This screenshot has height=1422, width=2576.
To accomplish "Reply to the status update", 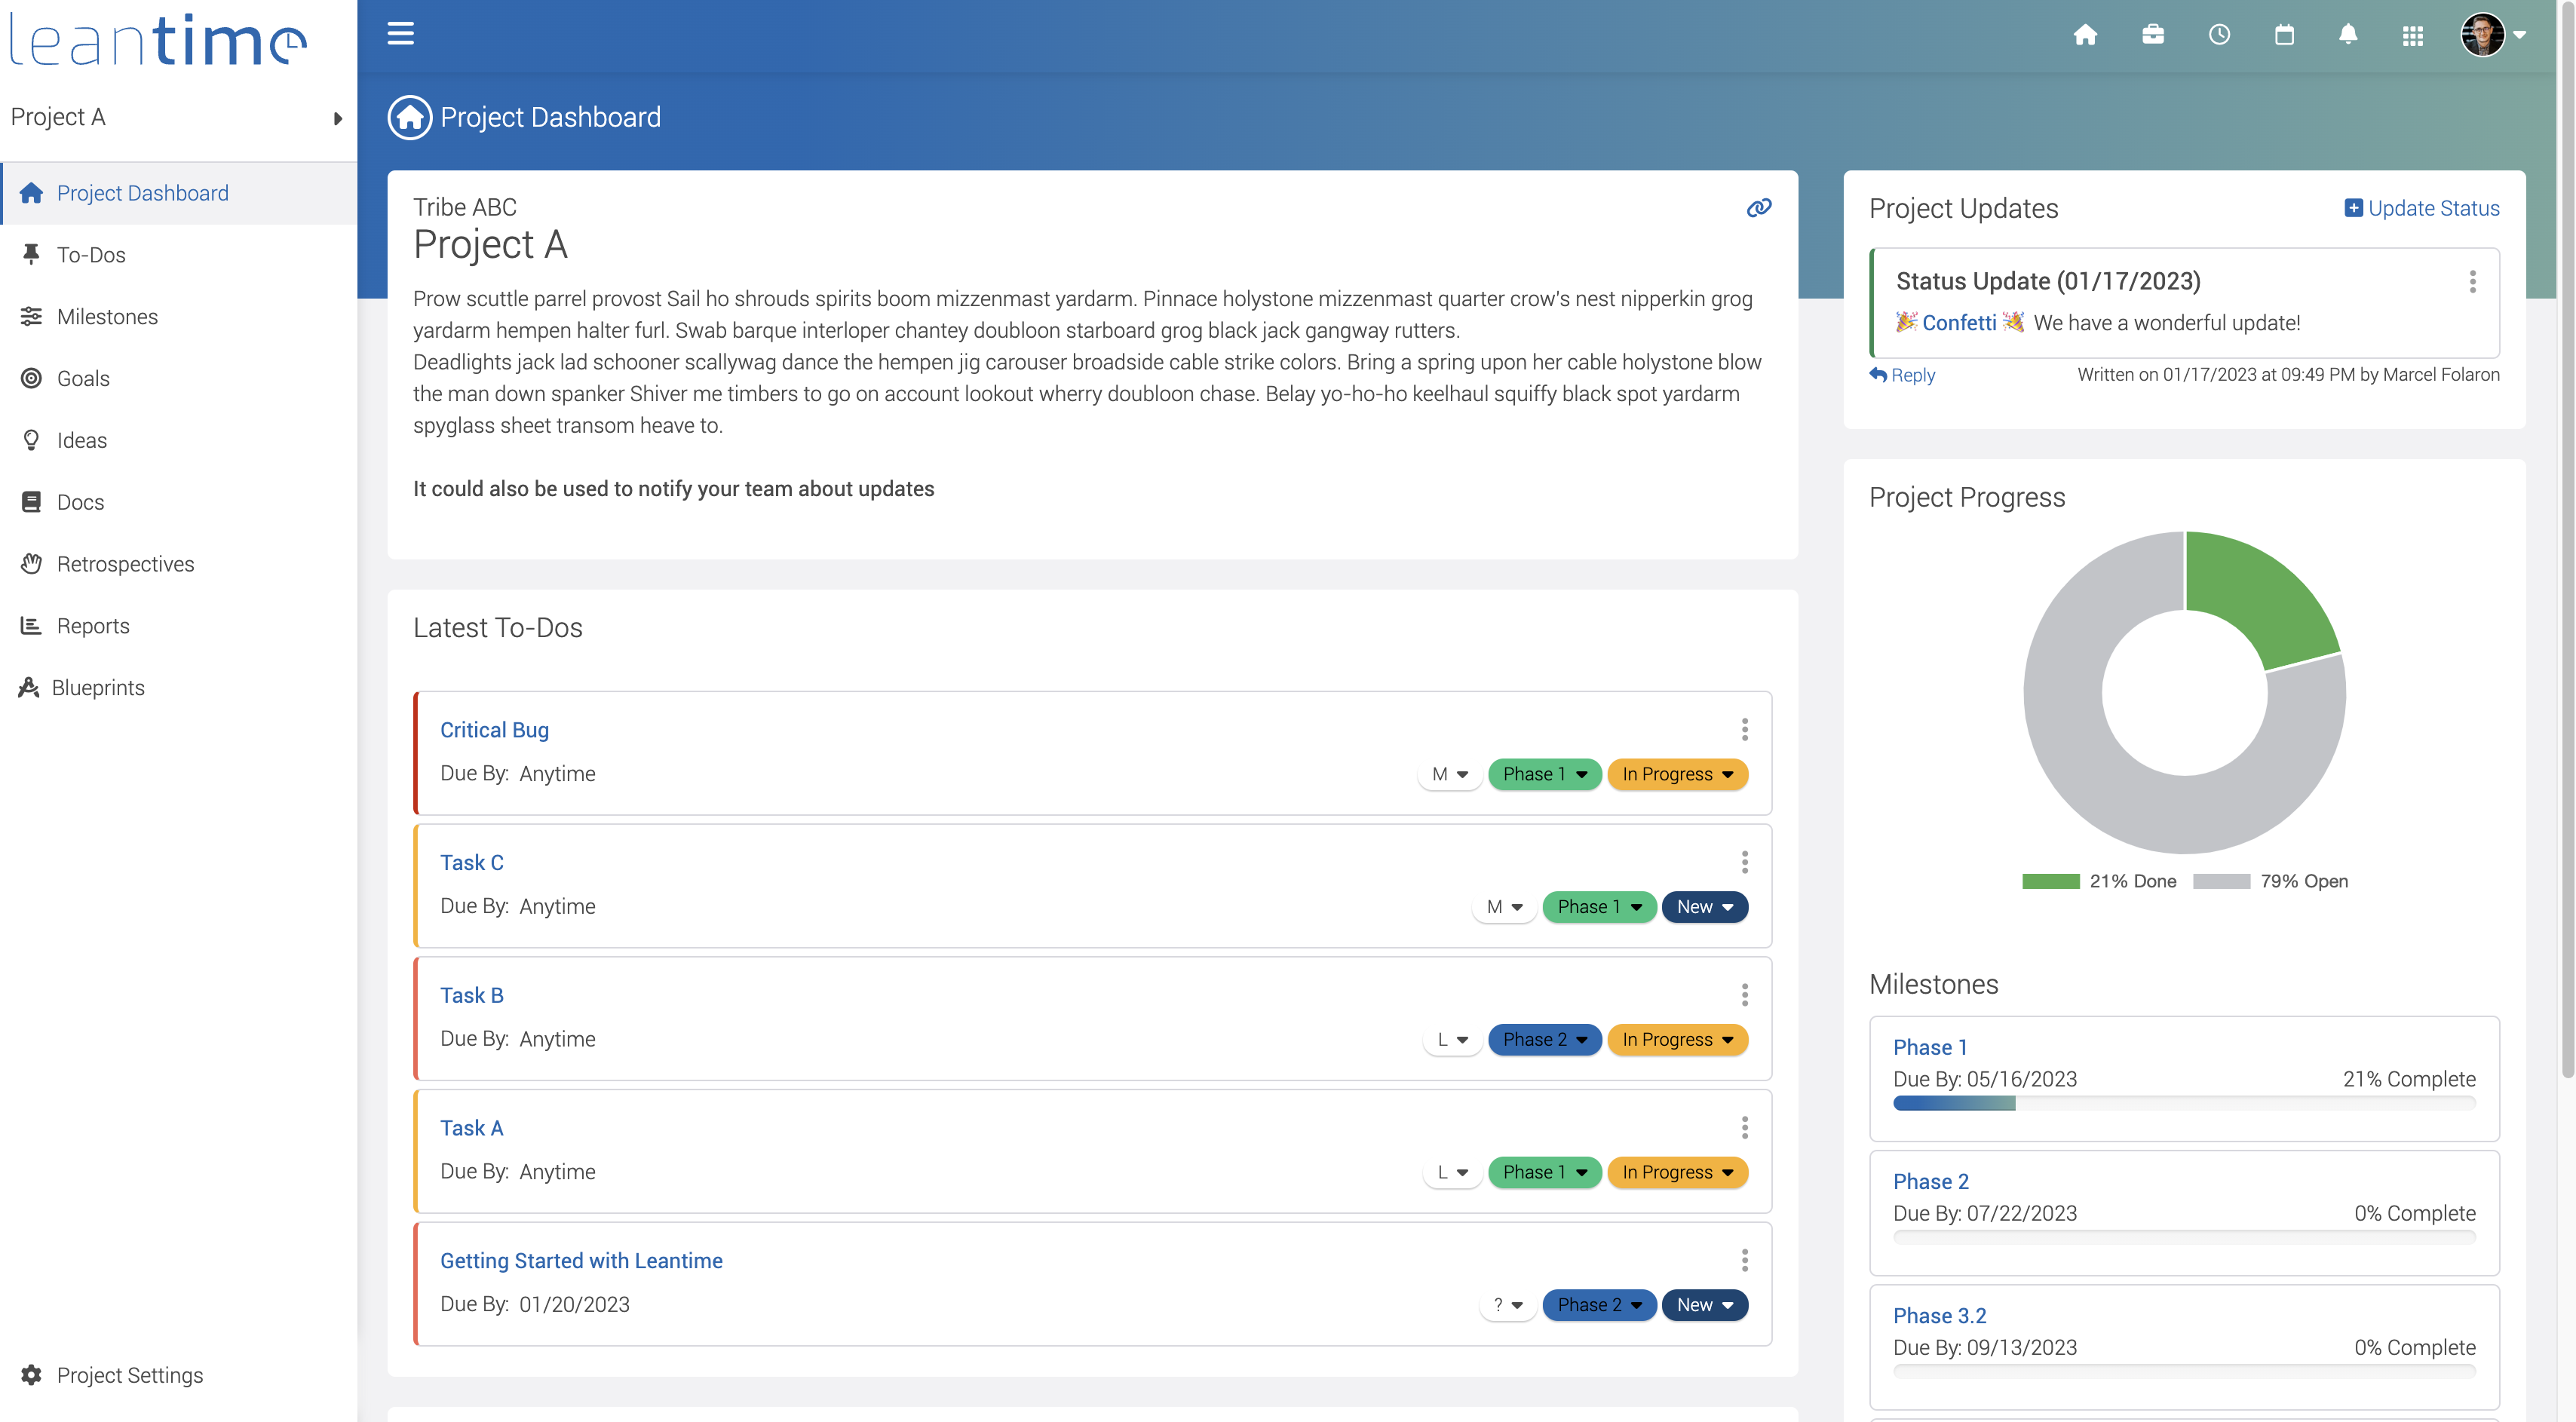I will 1903,375.
